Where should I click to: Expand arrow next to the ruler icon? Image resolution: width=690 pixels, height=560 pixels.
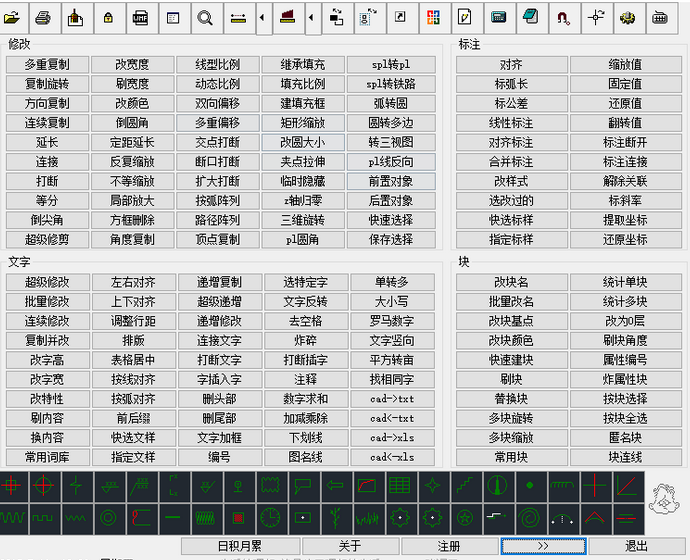[261, 17]
